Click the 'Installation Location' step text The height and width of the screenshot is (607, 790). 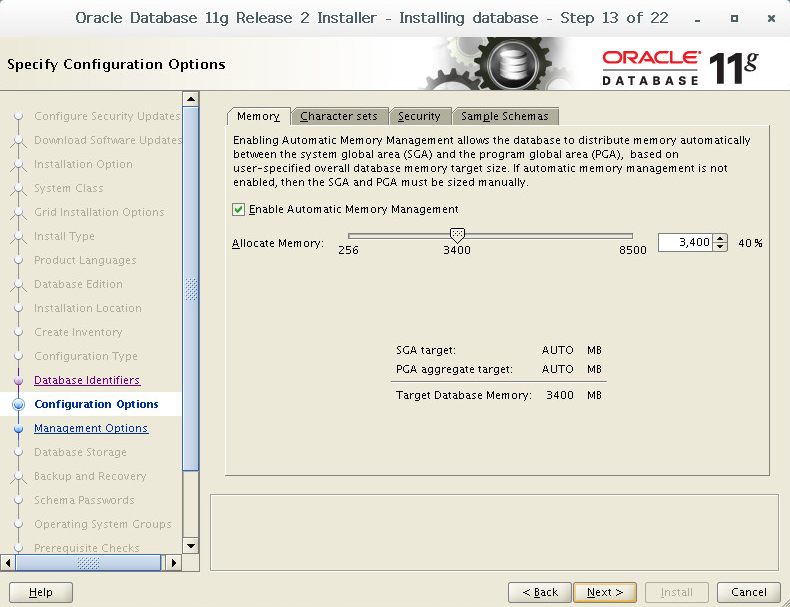click(x=88, y=308)
